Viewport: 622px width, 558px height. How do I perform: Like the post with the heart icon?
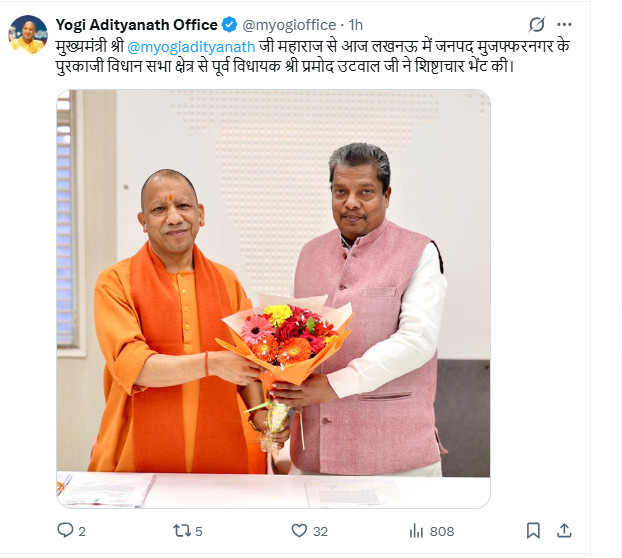point(299,531)
